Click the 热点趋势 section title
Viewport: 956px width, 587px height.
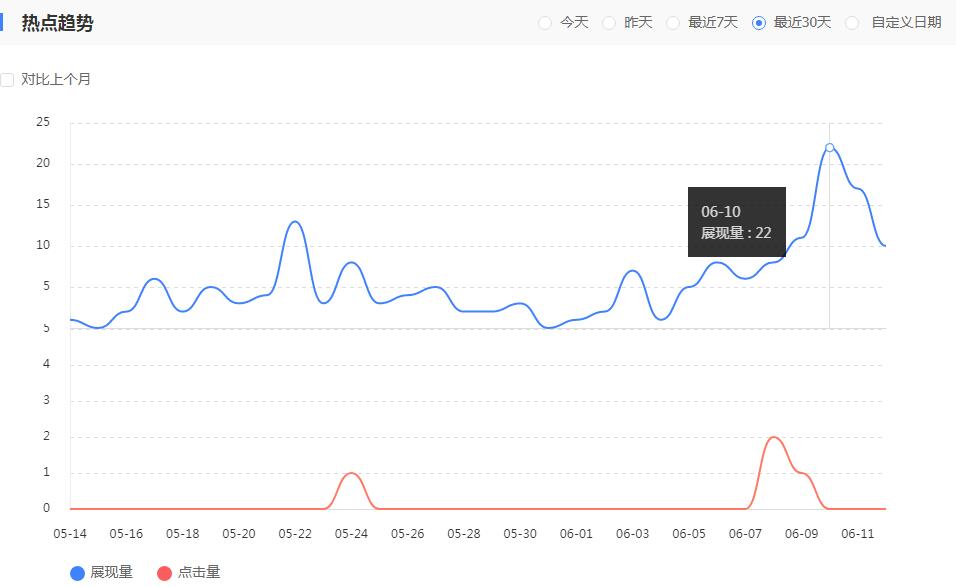[57, 23]
